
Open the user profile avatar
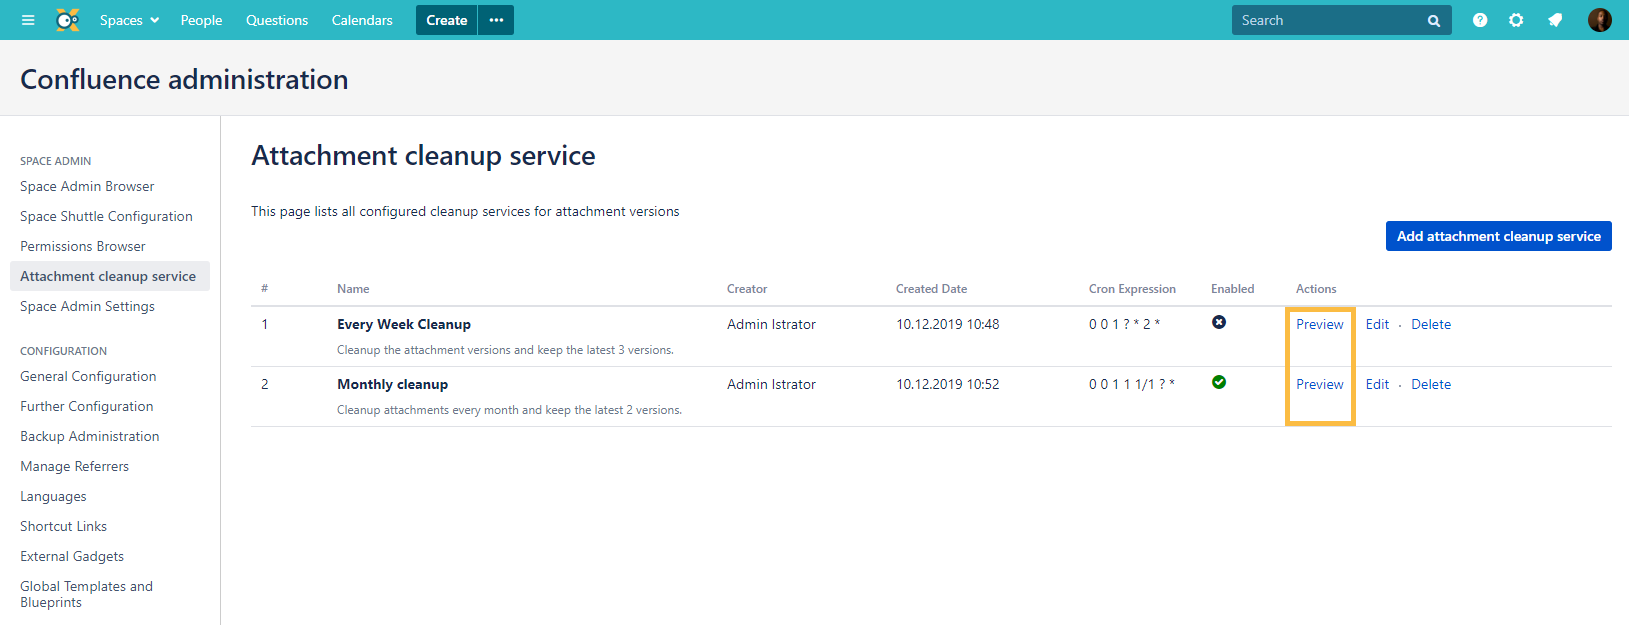point(1599,20)
